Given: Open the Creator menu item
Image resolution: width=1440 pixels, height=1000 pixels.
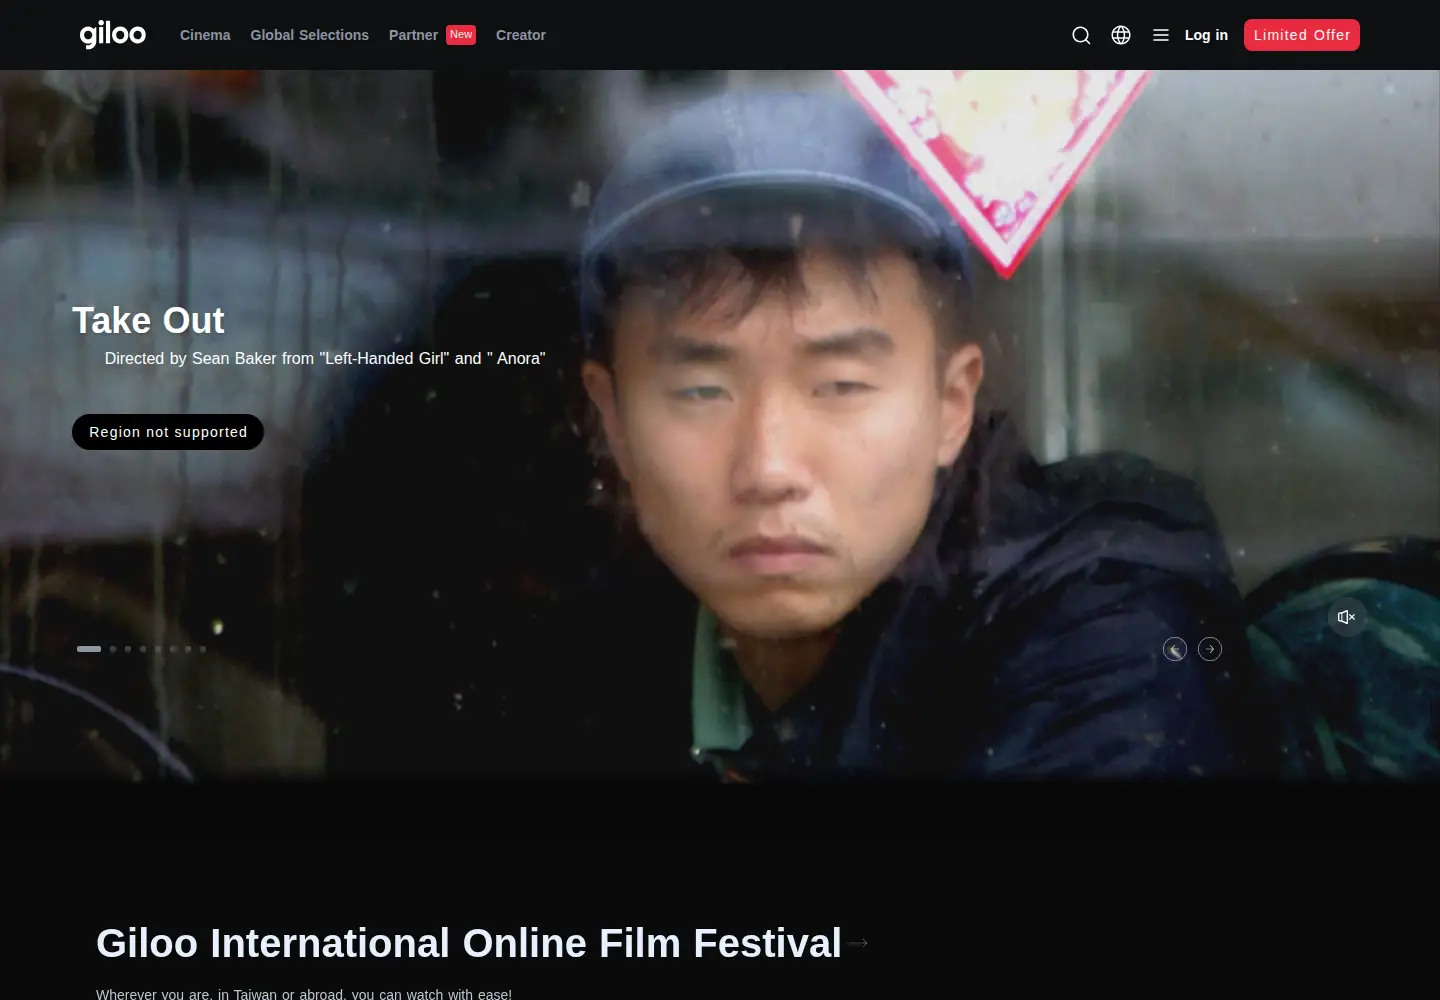Looking at the screenshot, I should pyautogui.click(x=521, y=35).
